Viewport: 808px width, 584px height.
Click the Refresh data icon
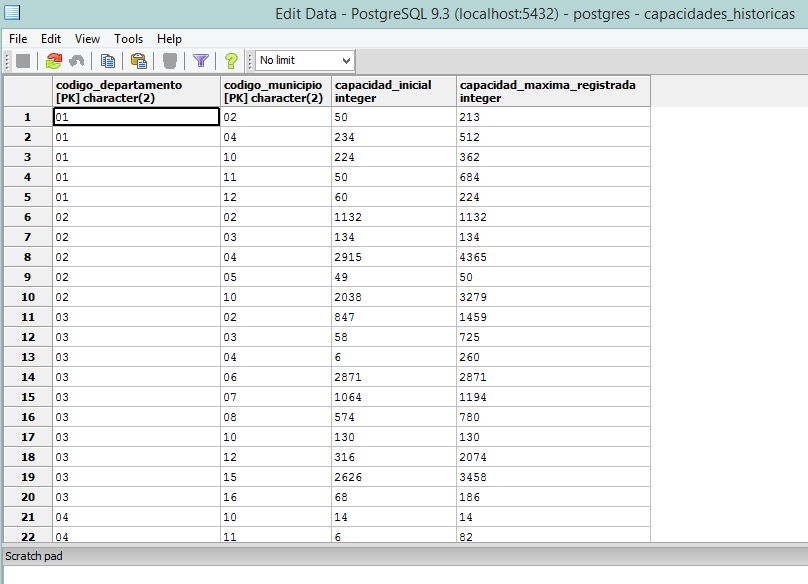[54, 61]
